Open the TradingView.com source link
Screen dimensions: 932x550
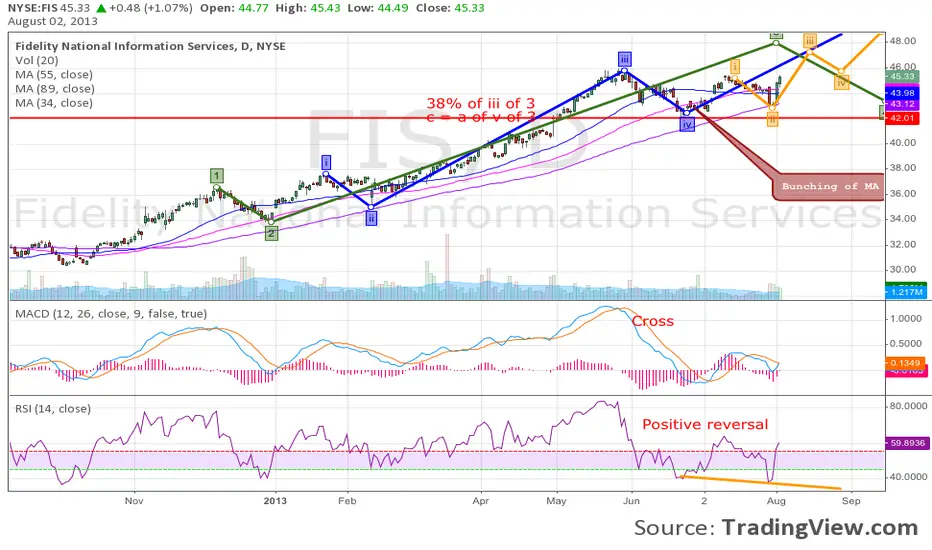[x=820, y=527]
